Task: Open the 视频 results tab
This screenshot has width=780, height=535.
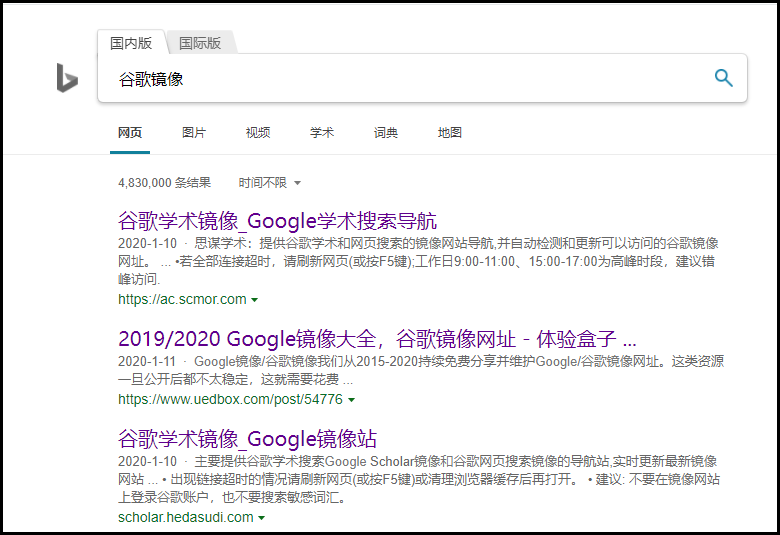Action: pos(258,133)
